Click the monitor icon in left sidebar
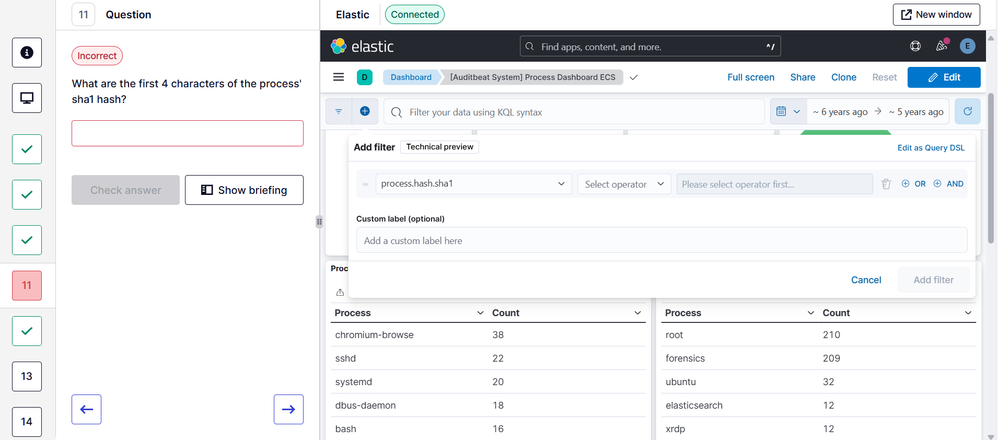The height and width of the screenshot is (440, 998). coord(26,98)
